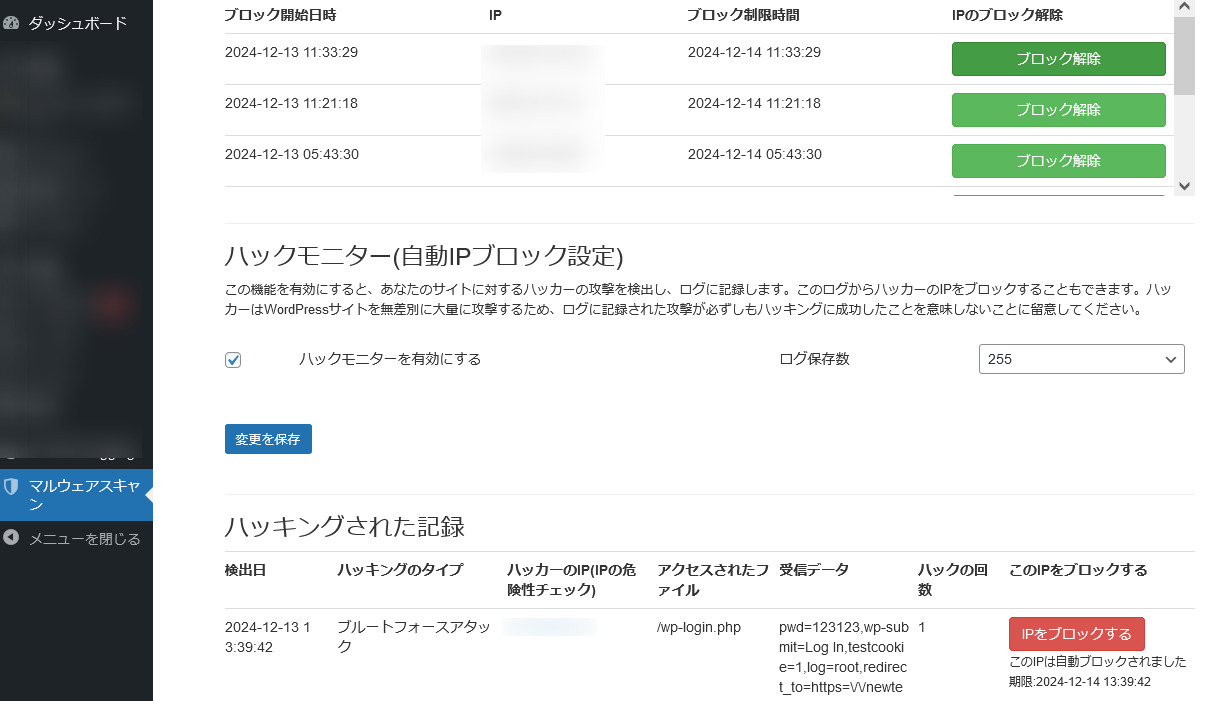Click the red IPをブロックする button
Viewport: 1226px width, 701px height.
pyautogui.click(x=1076, y=634)
